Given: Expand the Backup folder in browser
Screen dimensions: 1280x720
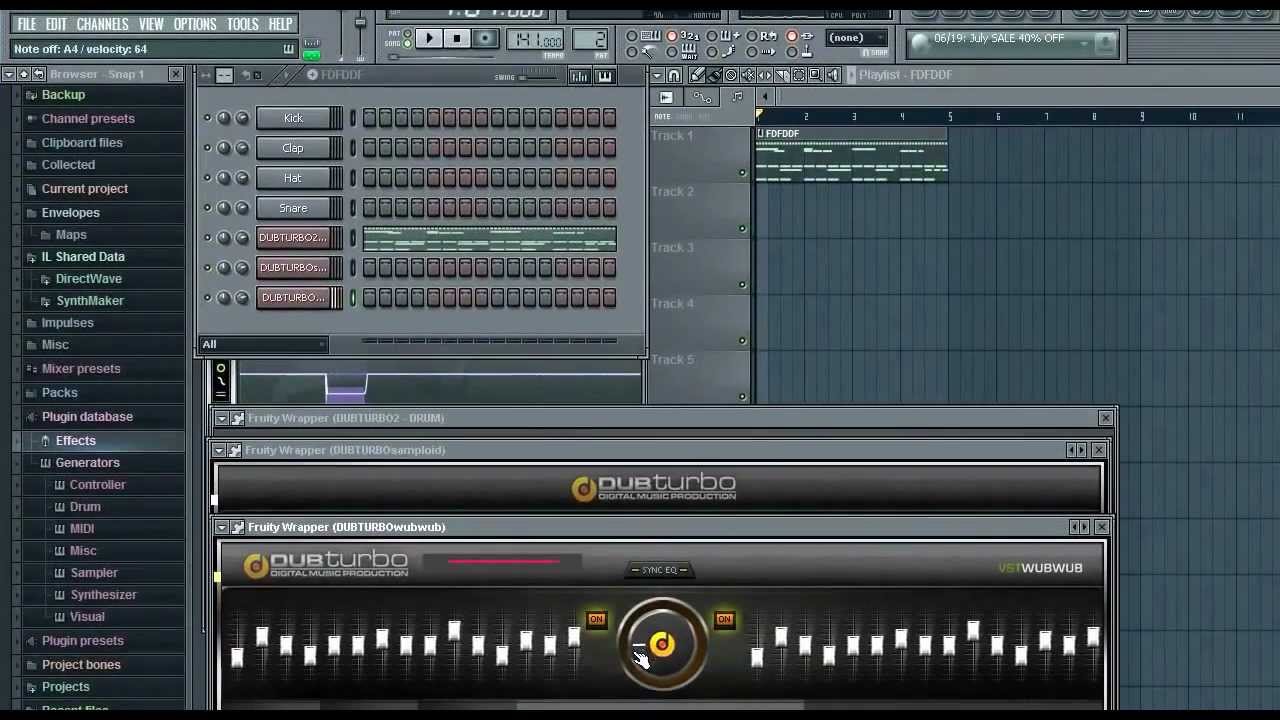Looking at the screenshot, I should (63, 95).
